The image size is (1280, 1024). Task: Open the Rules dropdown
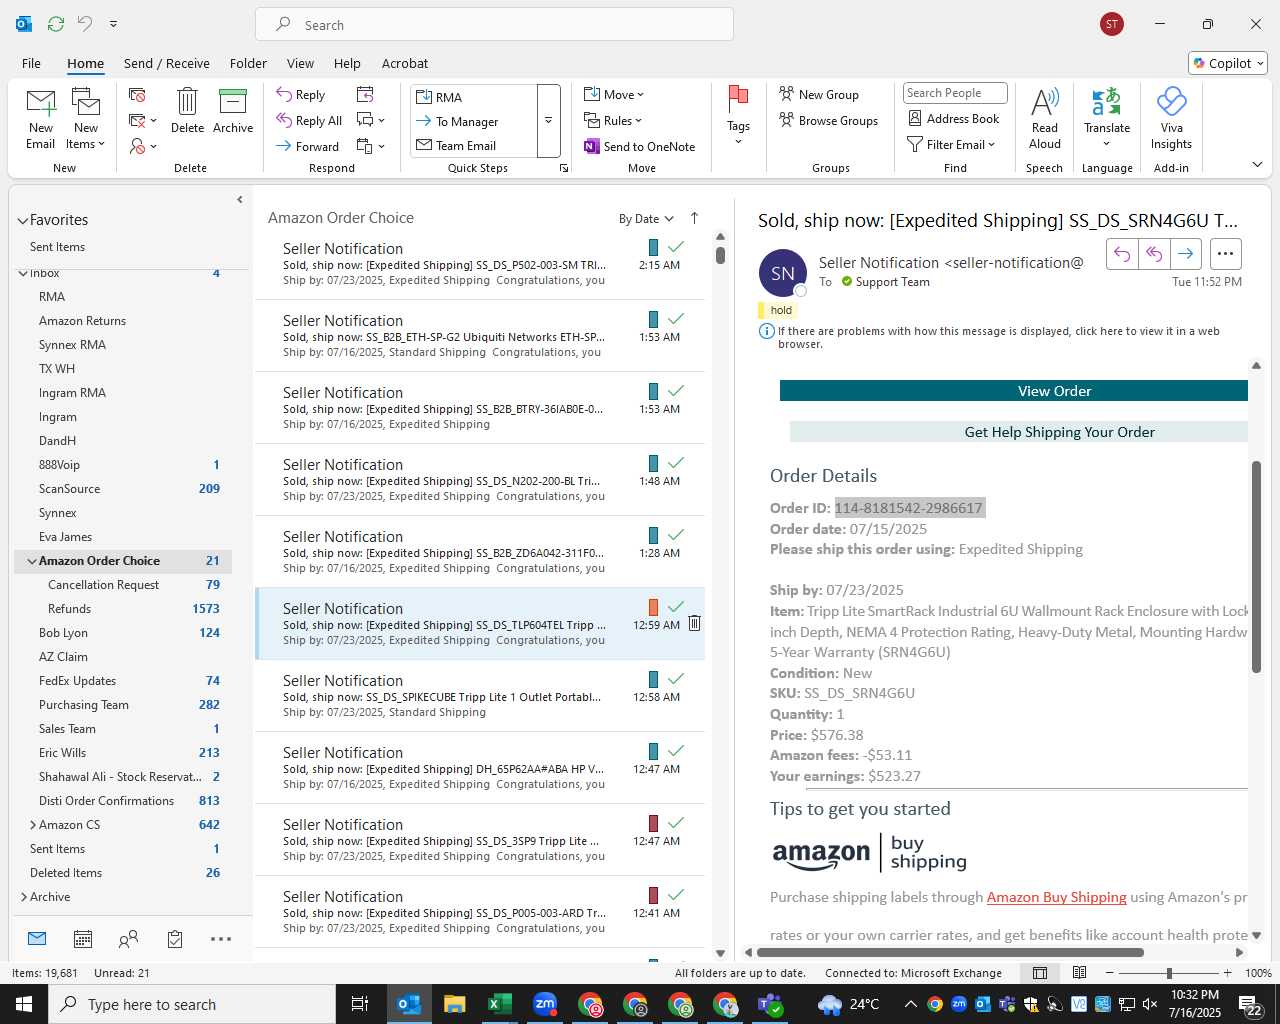[613, 121]
